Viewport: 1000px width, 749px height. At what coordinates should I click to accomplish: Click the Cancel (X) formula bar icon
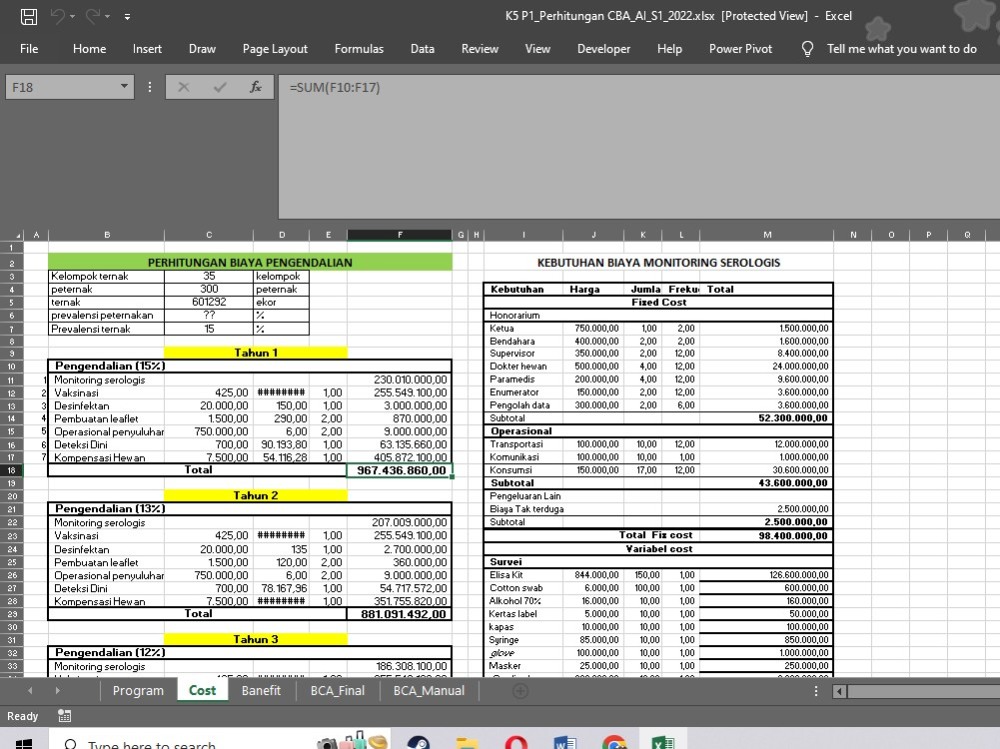(184, 87)
